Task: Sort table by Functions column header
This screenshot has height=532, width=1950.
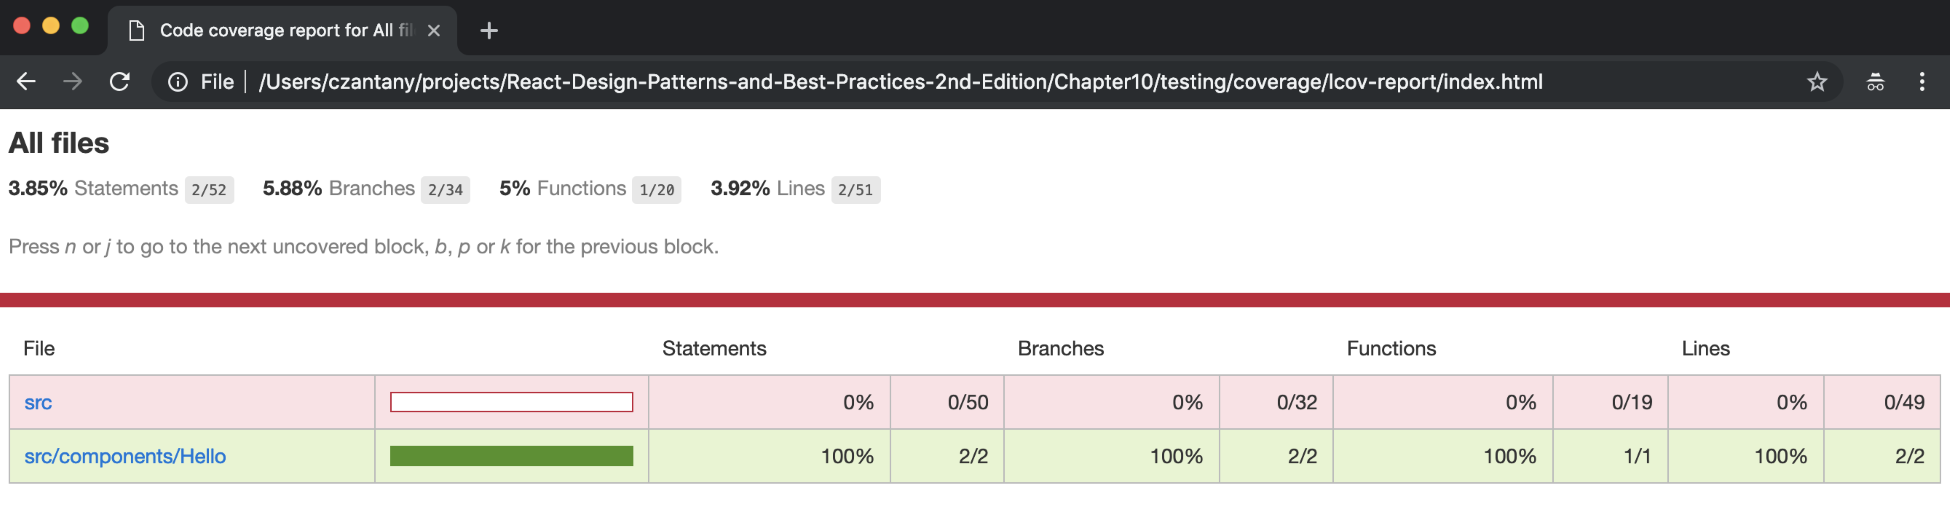Action: click(x=1391, y=349)
